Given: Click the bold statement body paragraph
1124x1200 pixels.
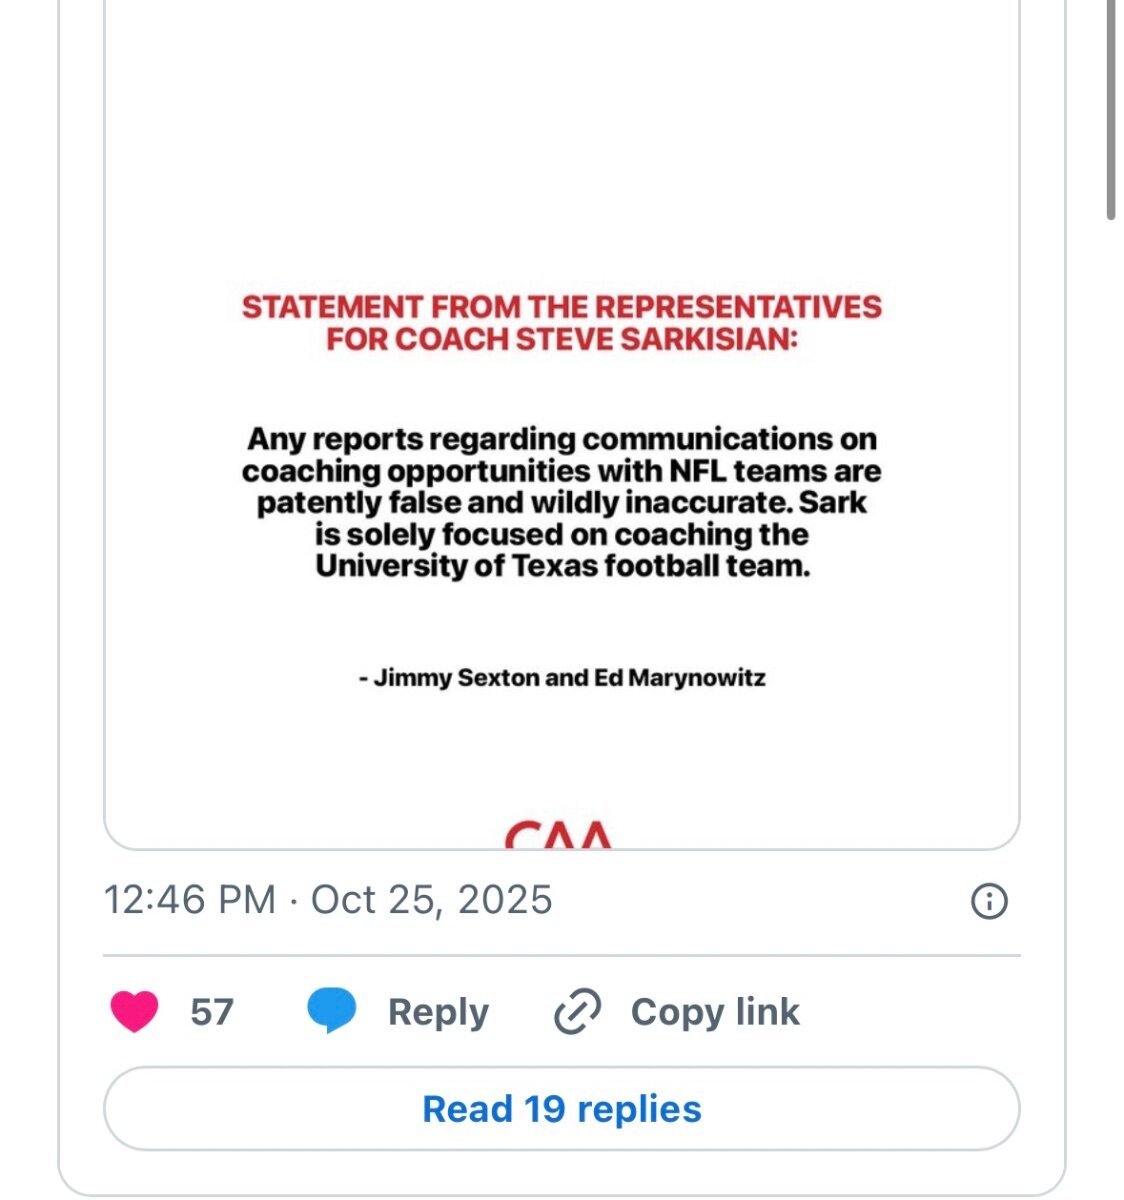Looking at the screenshot, I should pyautogui.click(x=561, y=502).
